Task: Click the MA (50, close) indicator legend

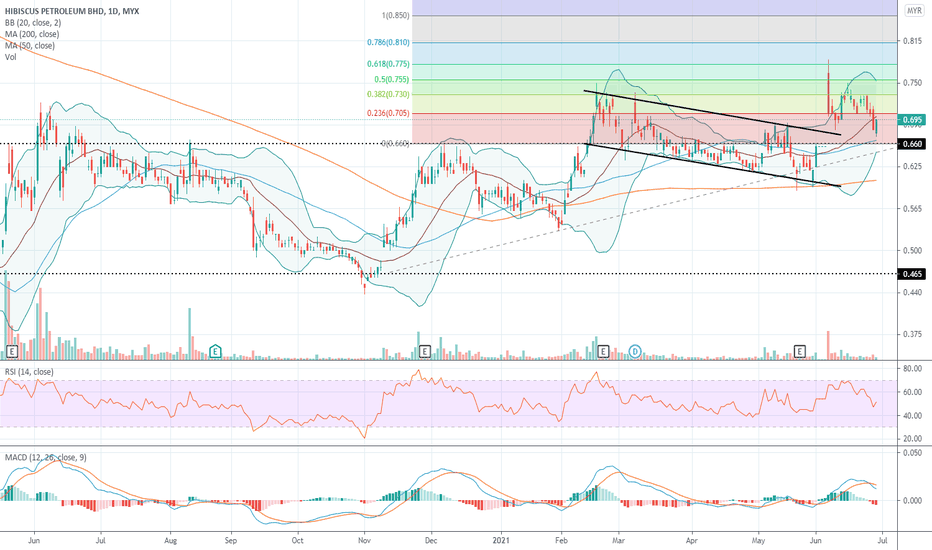Action: tap(30, 46)
